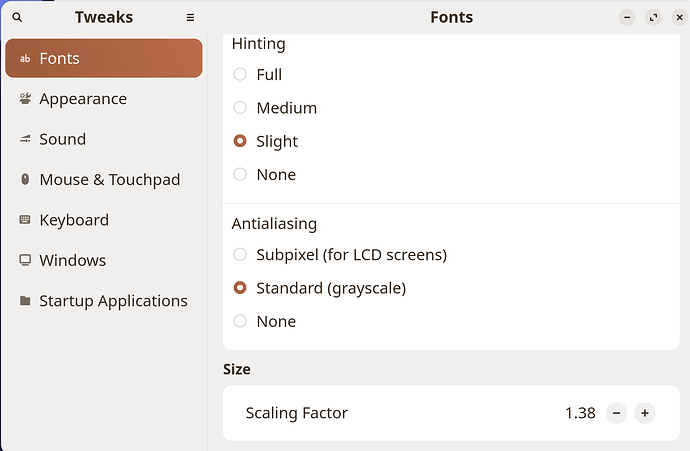The height and width of the screenshot is (451, 690).
Task: Open the Appearance settings page
Action: tap(83, 99)
